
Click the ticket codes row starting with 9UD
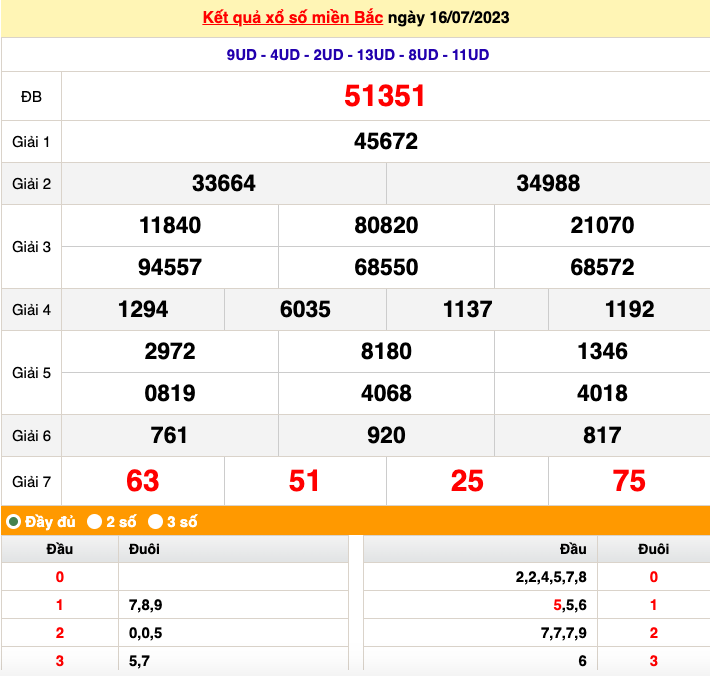pos(357,55)
